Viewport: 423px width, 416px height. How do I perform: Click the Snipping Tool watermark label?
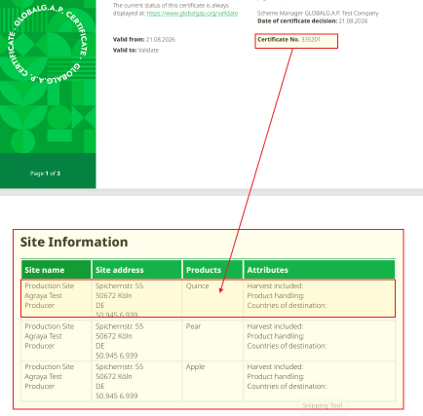(x=322, y=405)
